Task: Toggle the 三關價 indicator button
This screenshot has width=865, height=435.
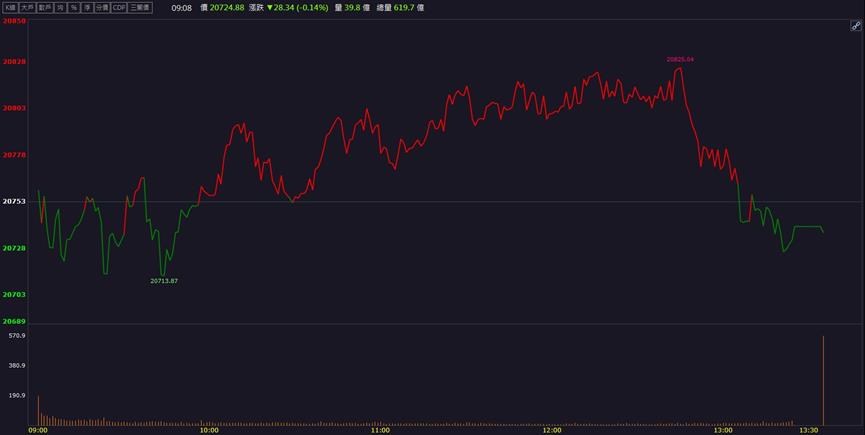Action: (x=140, y=8)
